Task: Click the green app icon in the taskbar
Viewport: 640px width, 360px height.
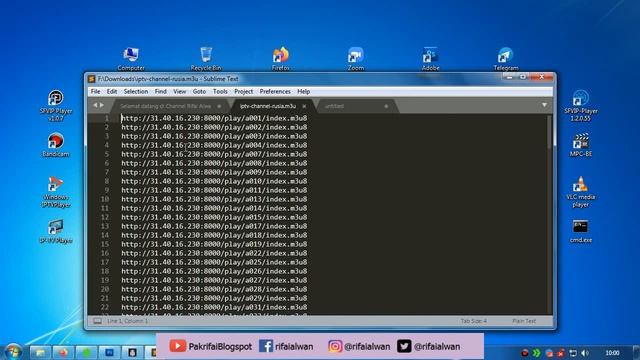Action: (x=86, y=352)
